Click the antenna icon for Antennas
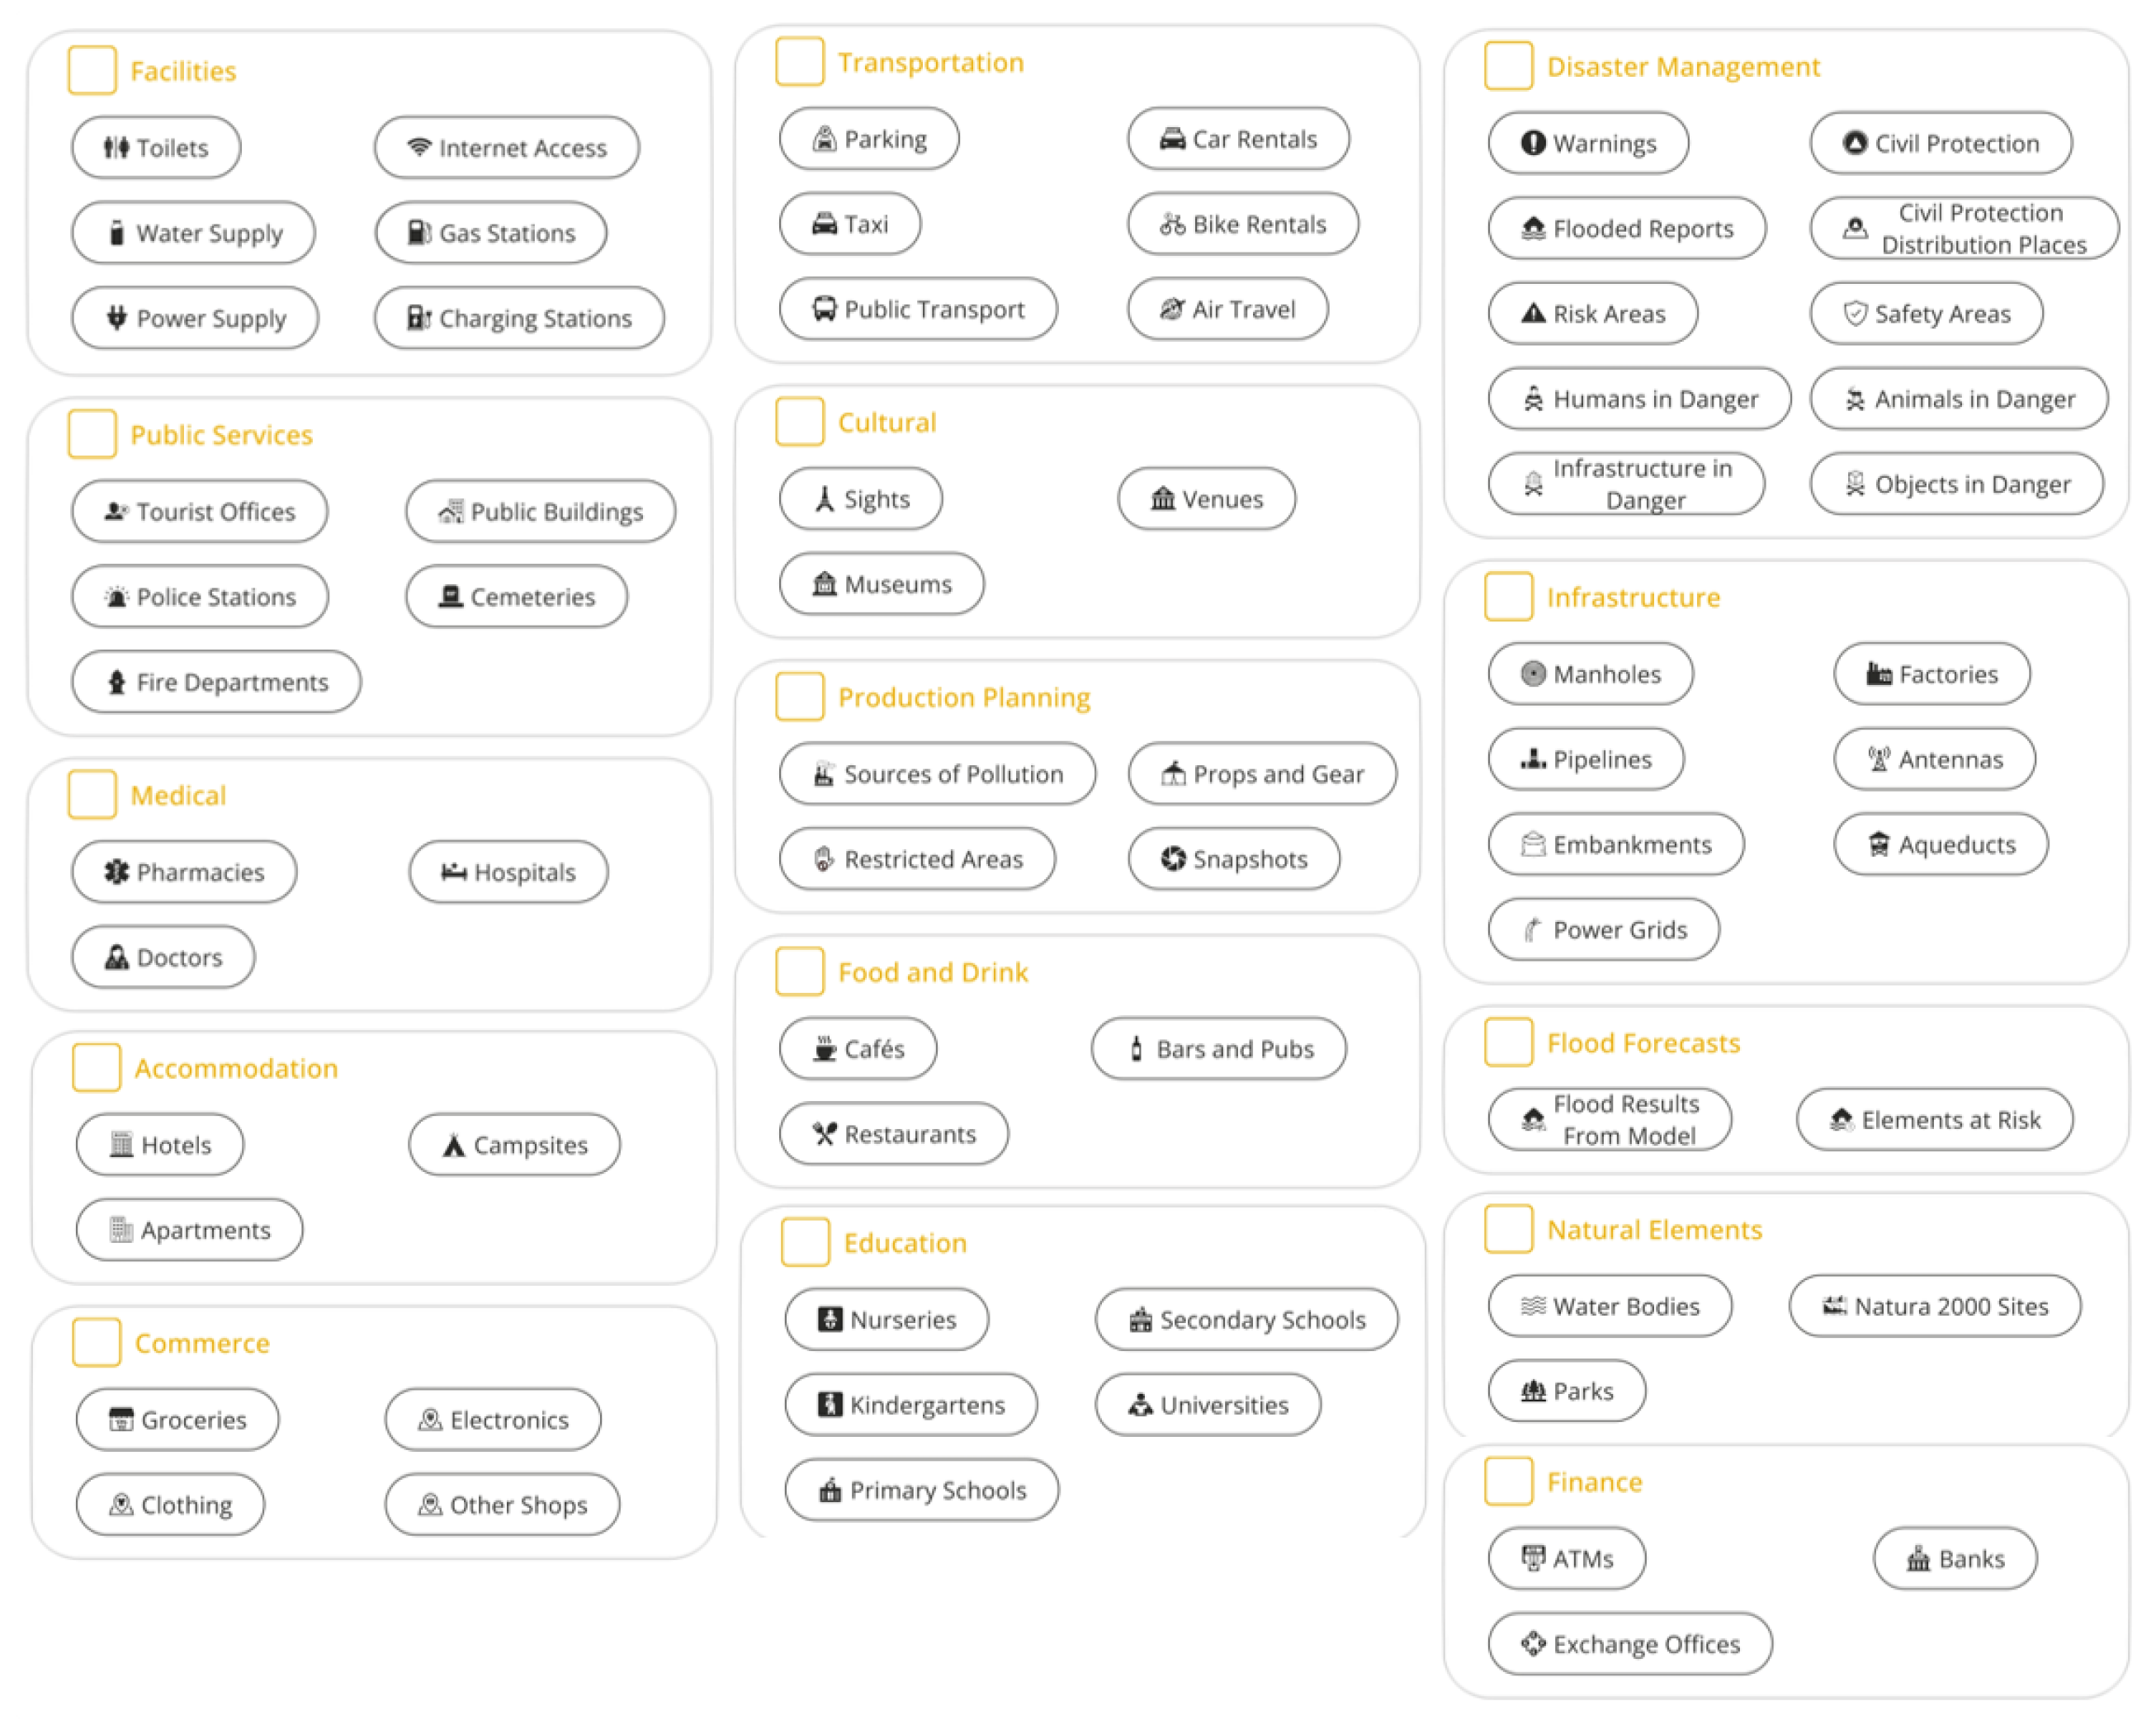2156x1725 pixels. pyautogui.click(x=1879, y=760)
